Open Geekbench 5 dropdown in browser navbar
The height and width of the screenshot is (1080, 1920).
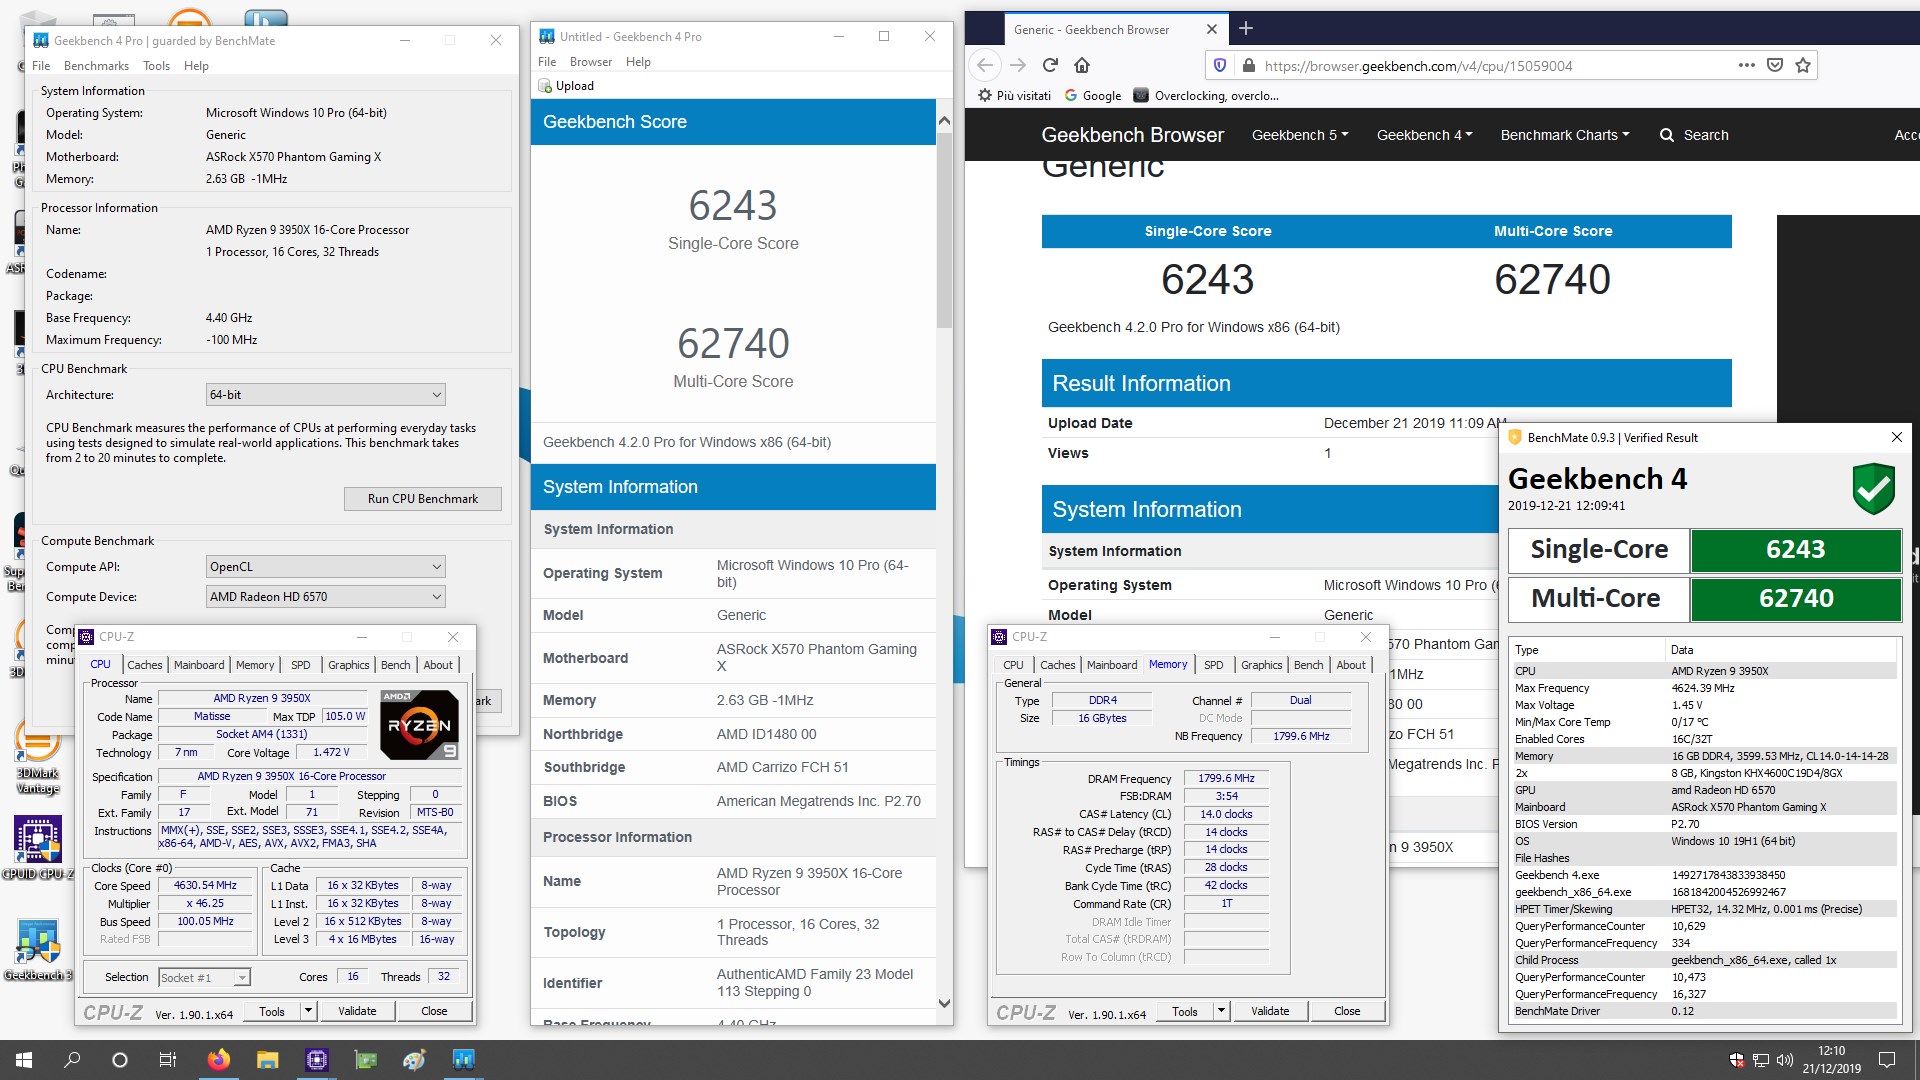tap(1300, 135)
